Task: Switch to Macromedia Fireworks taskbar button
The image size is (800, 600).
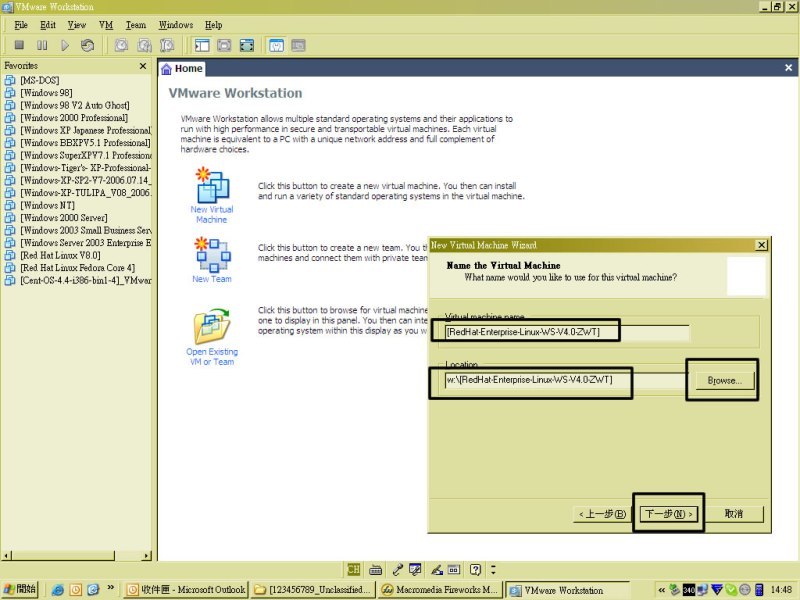Action: click(440, 589)
